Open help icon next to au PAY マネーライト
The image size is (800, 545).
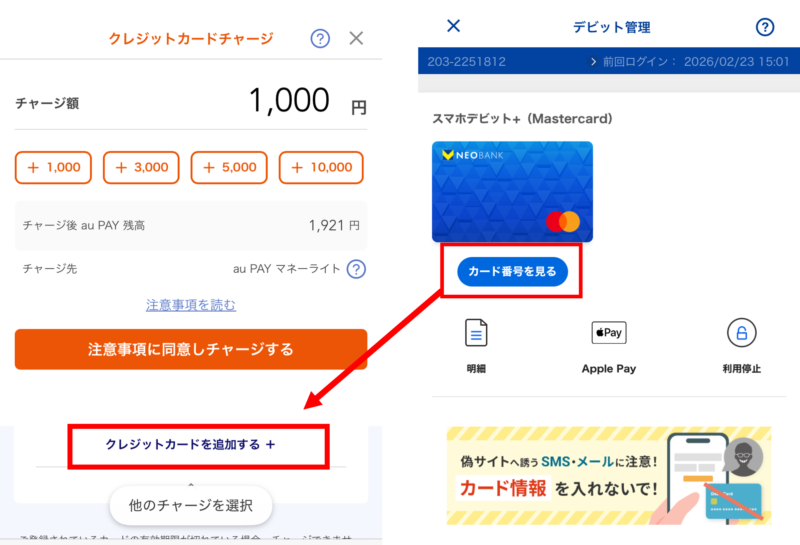(356, 269)
